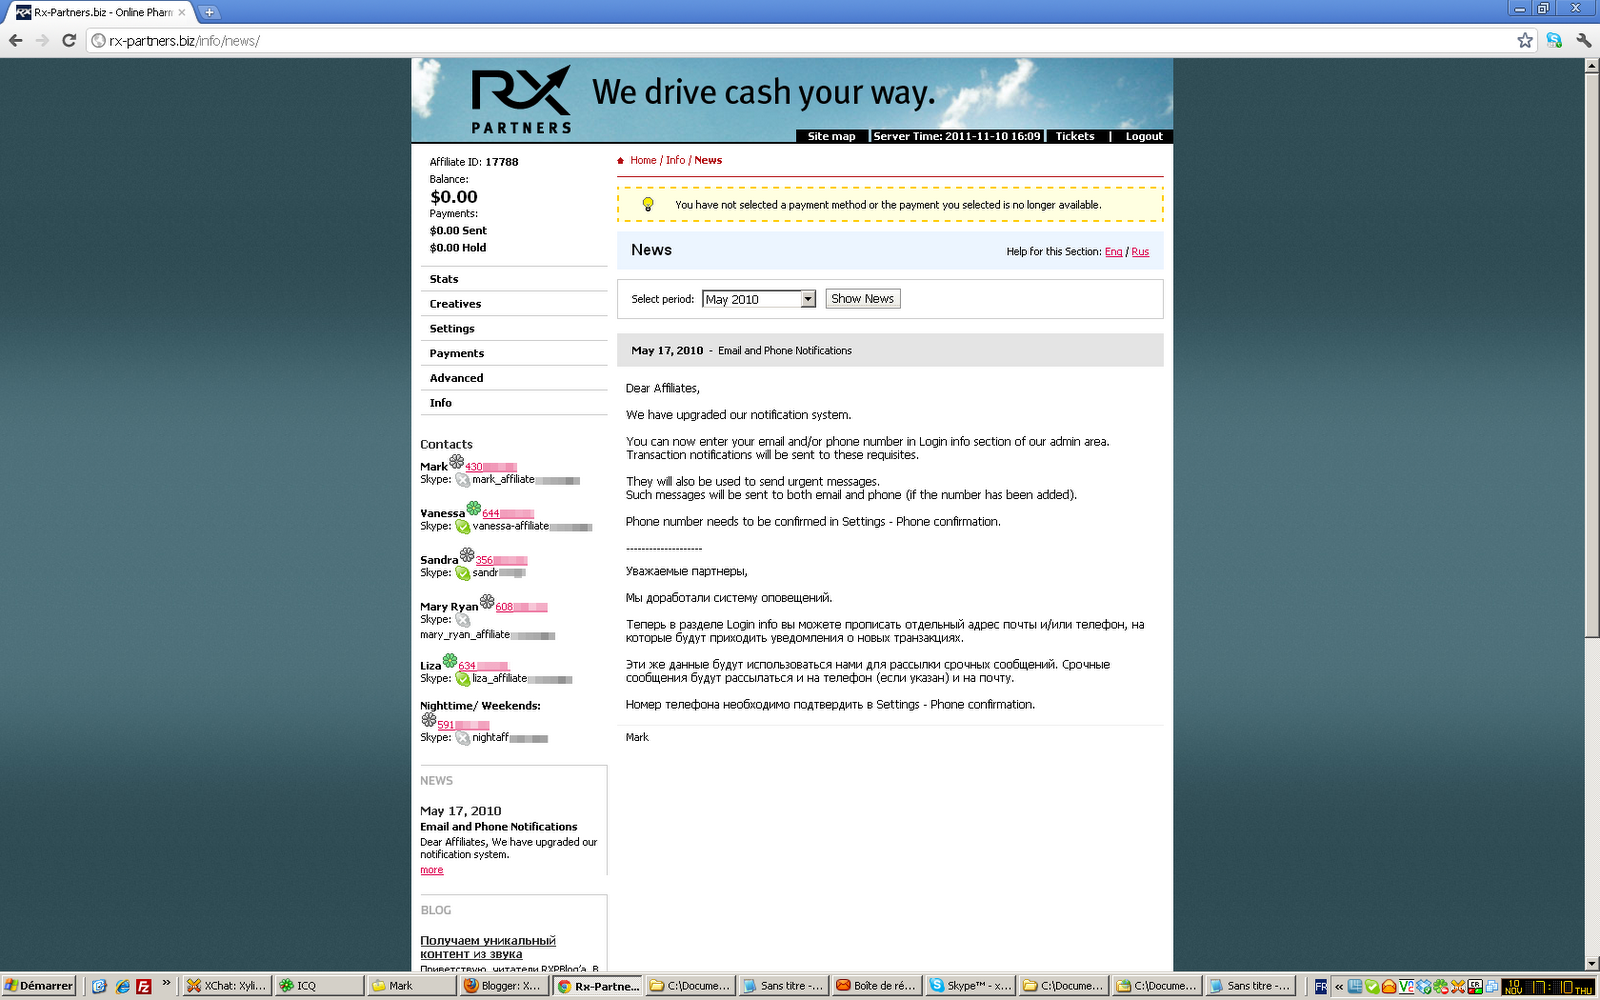Click Mary Ryan's Skype status icon
Image resolution: width=1600 pixels, height=1000 pixels.
[463, 620]
